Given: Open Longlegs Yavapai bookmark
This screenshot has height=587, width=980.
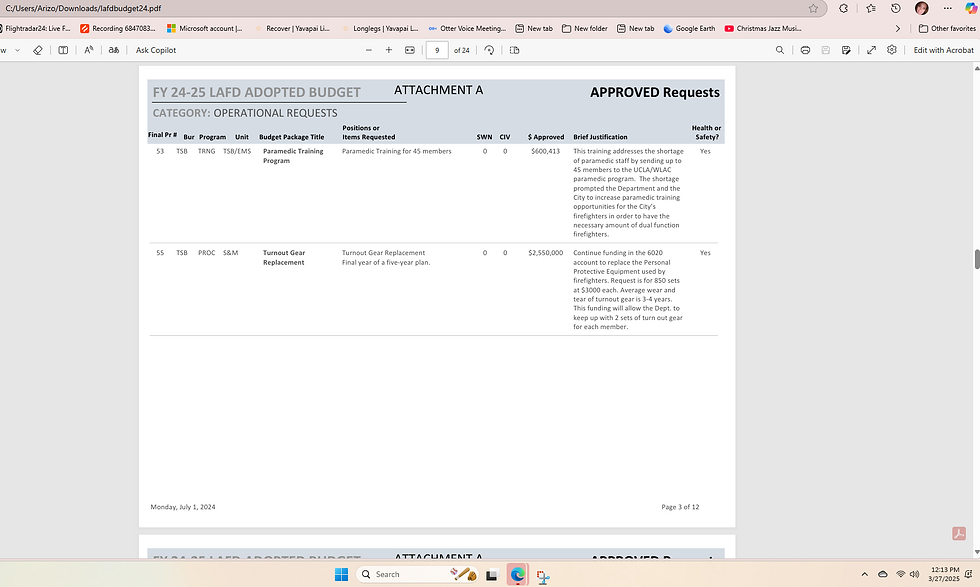Looking at the screenshot, I should click(x=379, y=28).
